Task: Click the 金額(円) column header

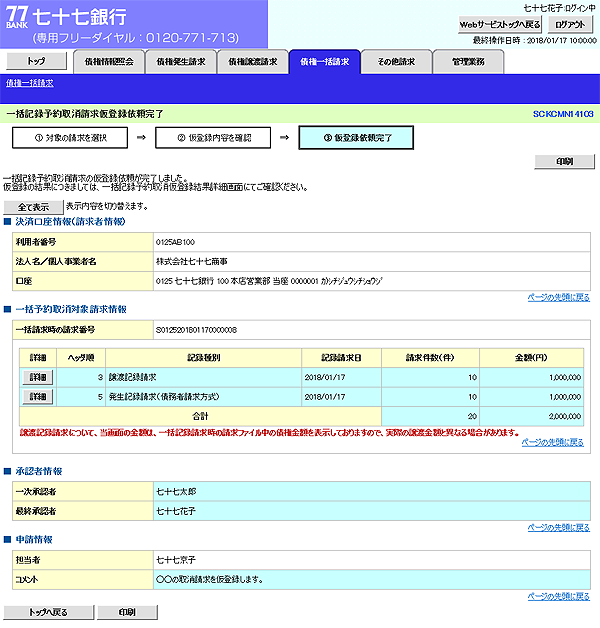Action: click(x=532, y=358)
